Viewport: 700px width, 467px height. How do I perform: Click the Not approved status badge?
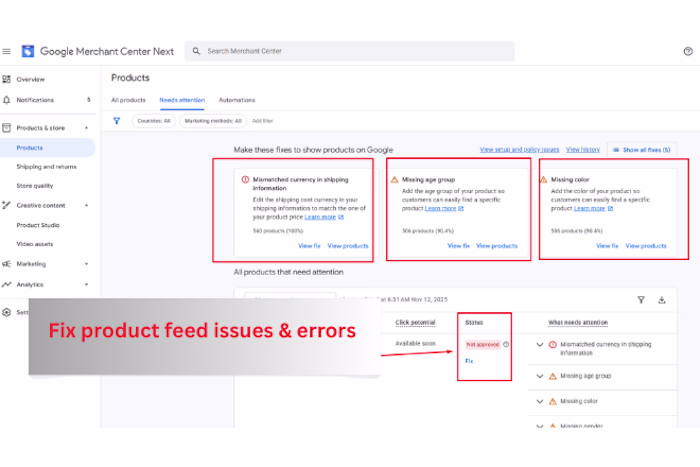click(x=483, y=344)
